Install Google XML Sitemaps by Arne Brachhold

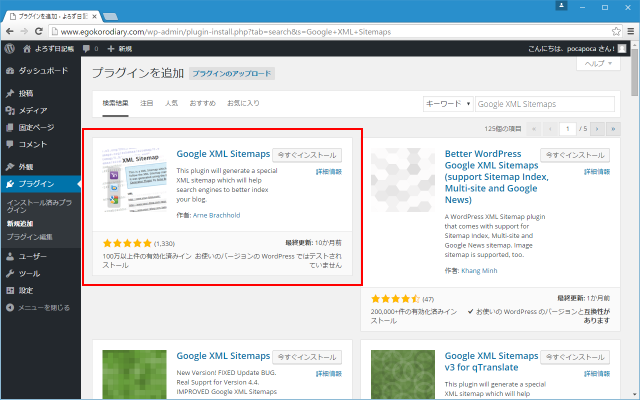(307, 155)
